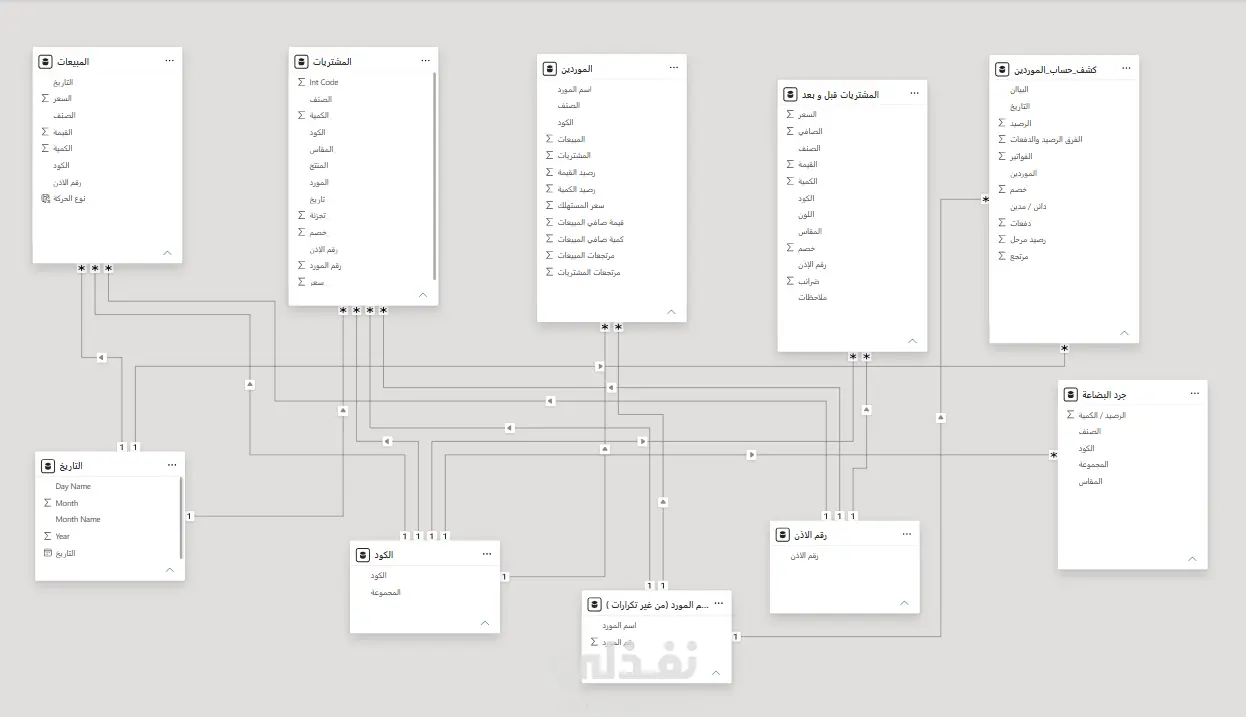
Task: Collapse the كشف_حساب_الموردين table card
Action: 1124,333
